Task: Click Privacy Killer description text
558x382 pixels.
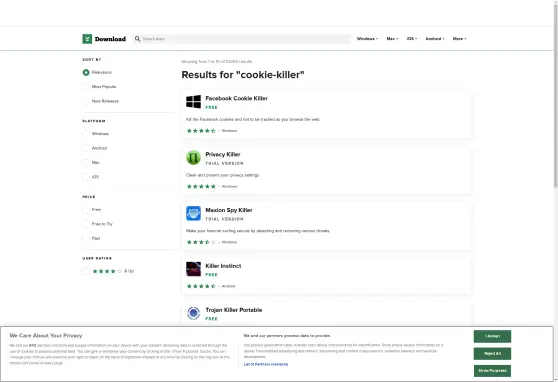Action: 223,175
